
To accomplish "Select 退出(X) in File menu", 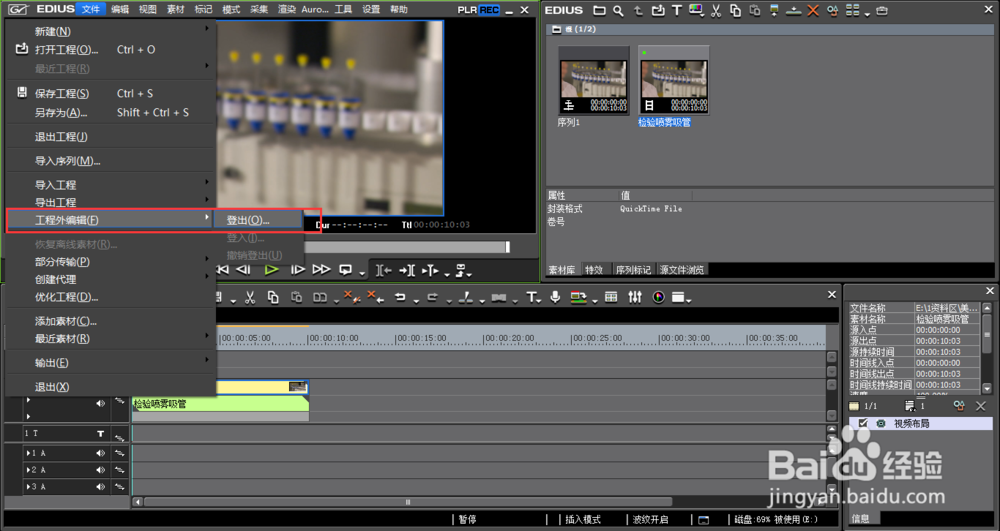I will click(111, 387).
